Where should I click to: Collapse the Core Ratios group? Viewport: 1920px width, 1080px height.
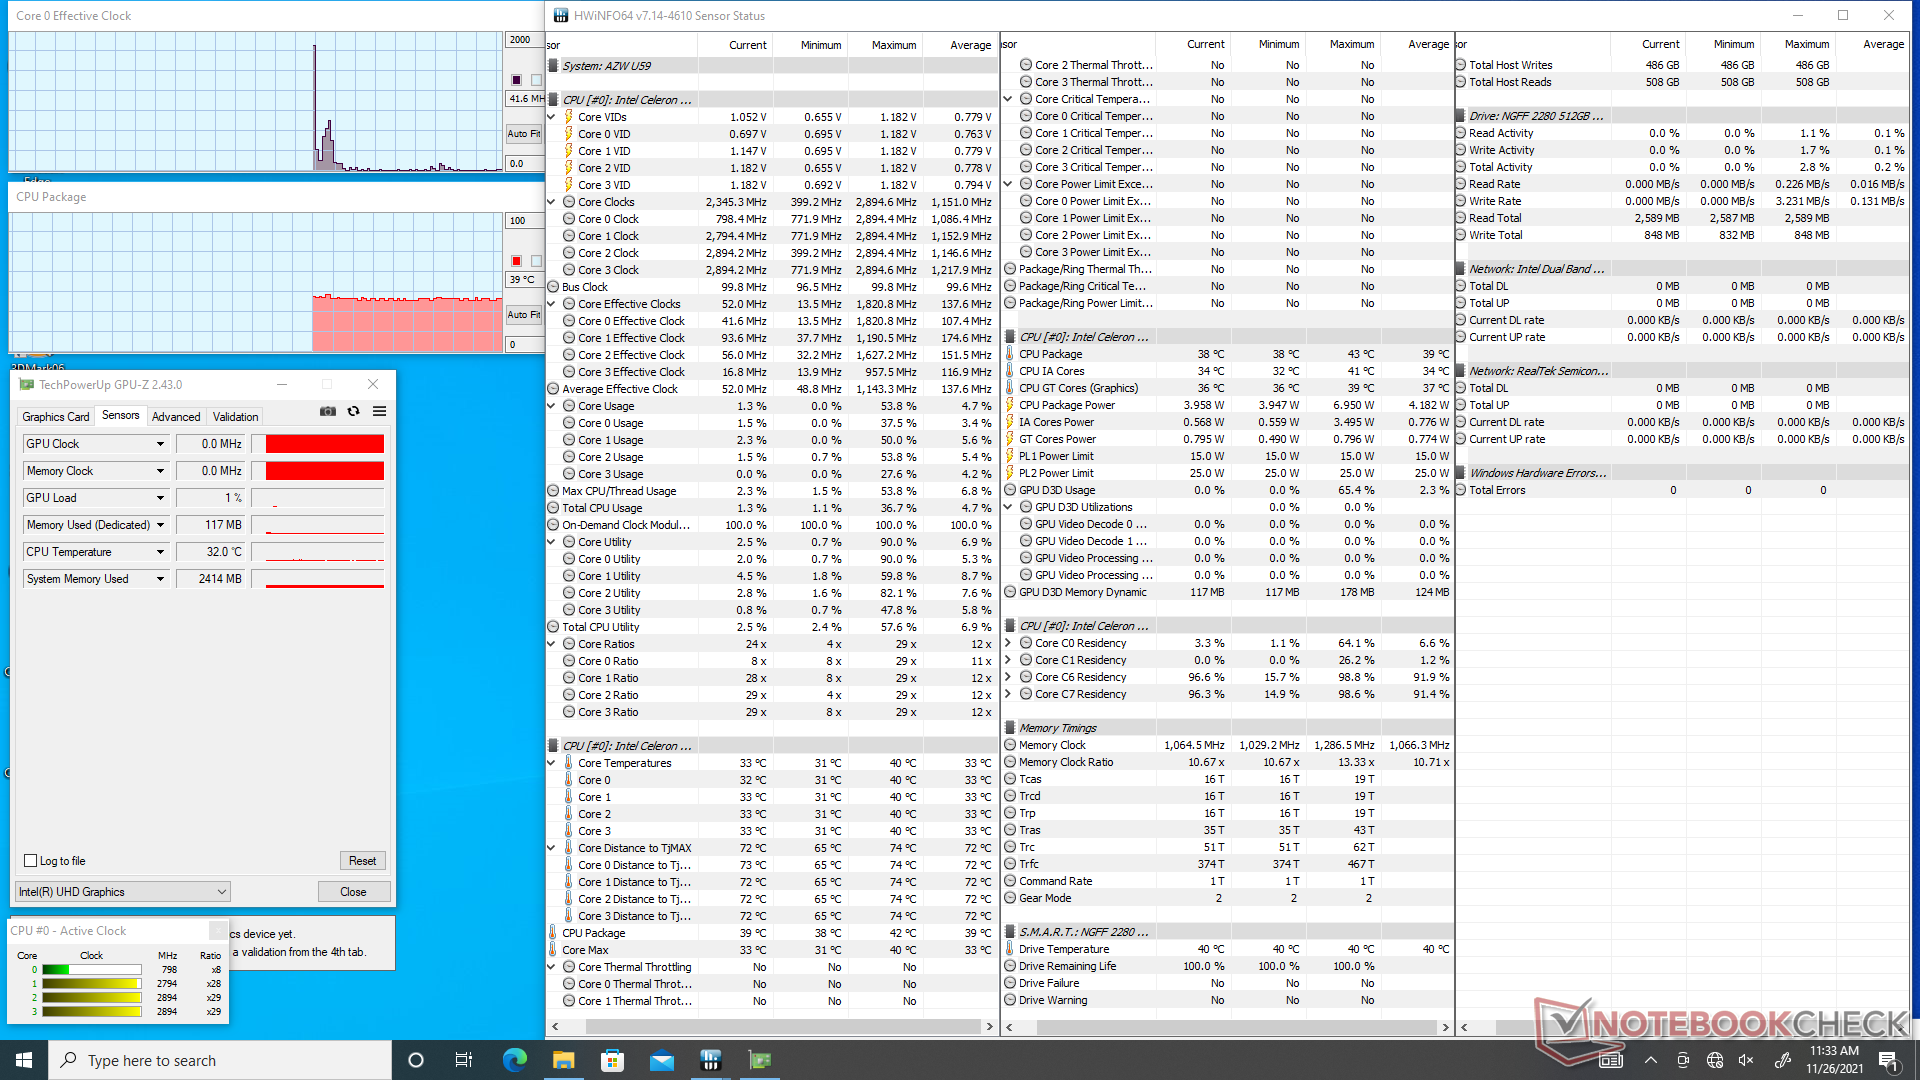(x=552, y=644)
